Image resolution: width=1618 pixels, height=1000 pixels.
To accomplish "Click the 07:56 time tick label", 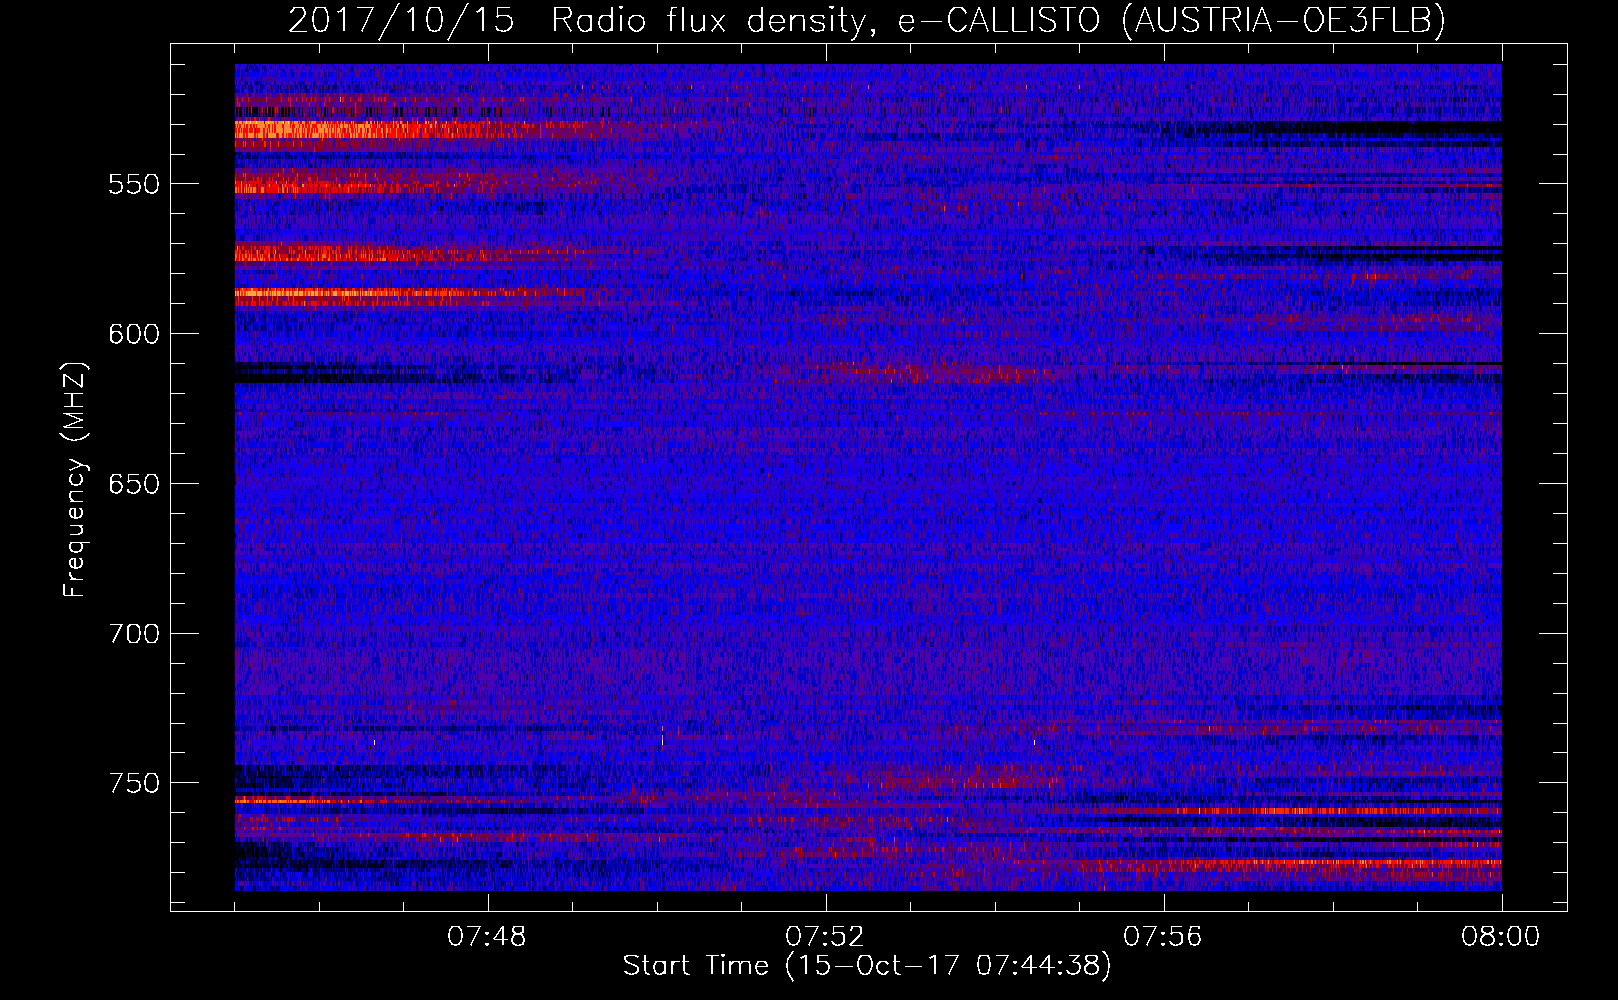I will [1163, 937].
